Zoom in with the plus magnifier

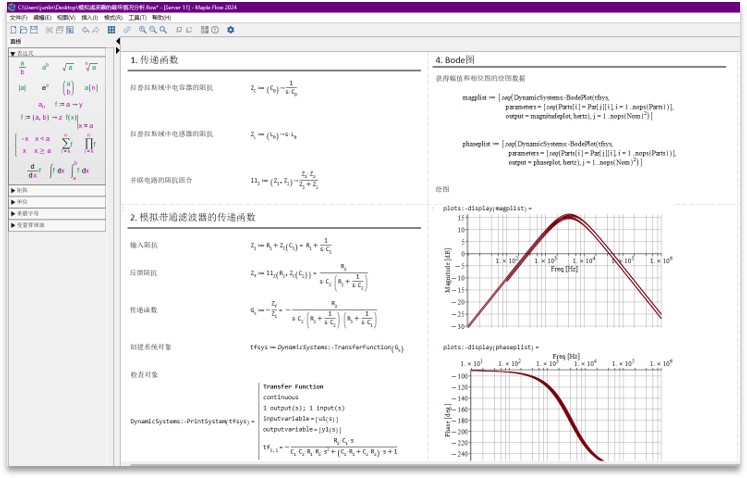click(142, 30)
